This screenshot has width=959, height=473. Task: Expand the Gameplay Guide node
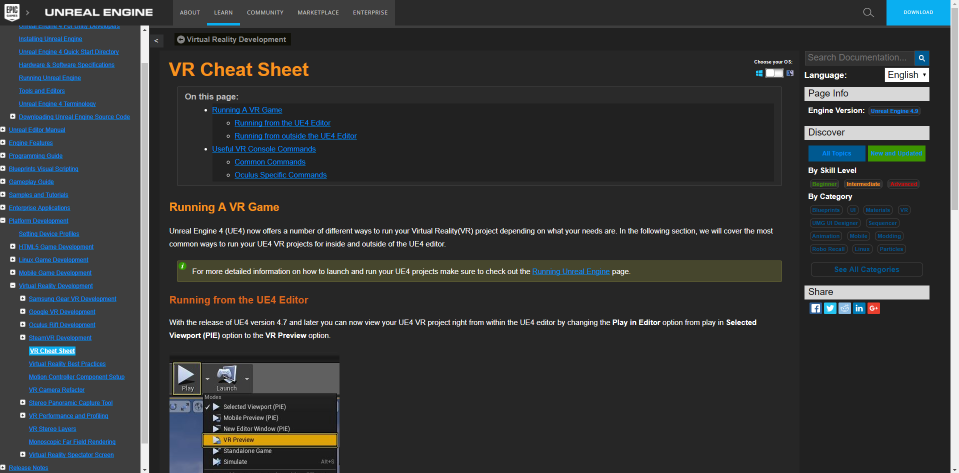click(3, 182)
